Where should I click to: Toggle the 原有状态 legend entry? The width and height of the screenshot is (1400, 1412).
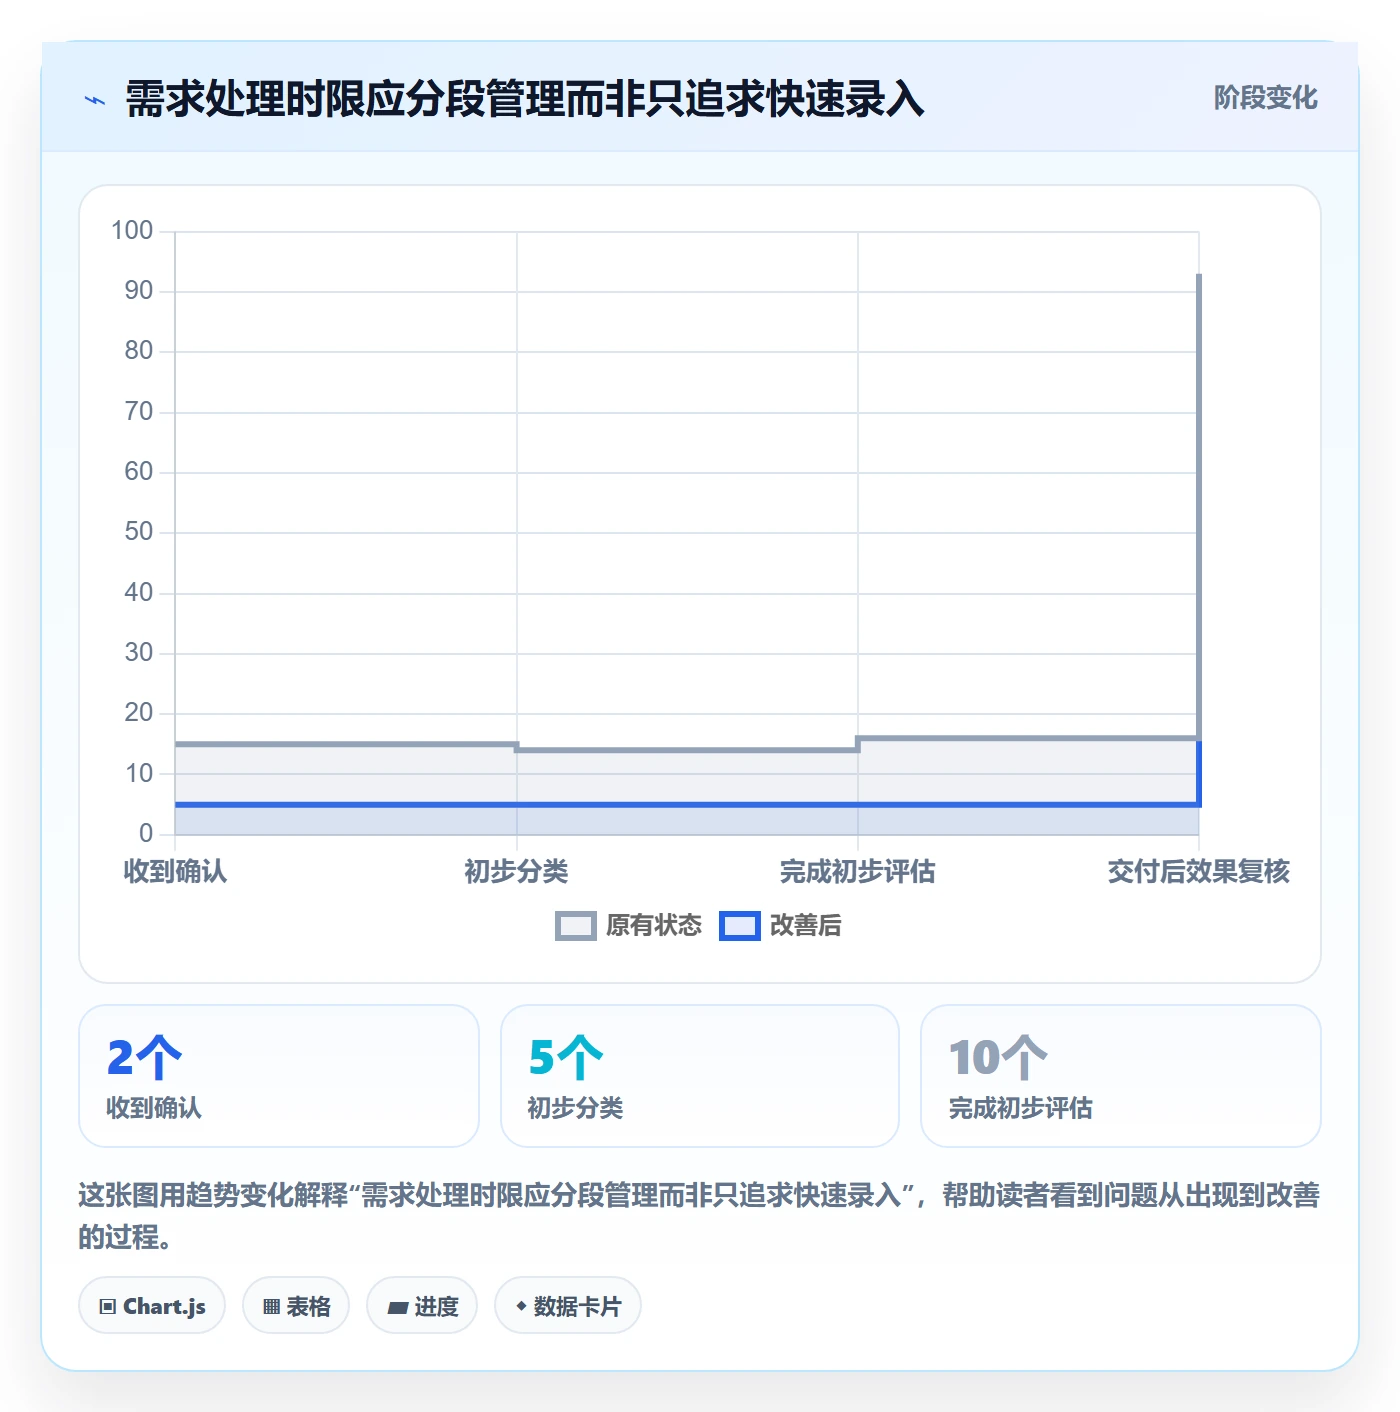(629, 926)
